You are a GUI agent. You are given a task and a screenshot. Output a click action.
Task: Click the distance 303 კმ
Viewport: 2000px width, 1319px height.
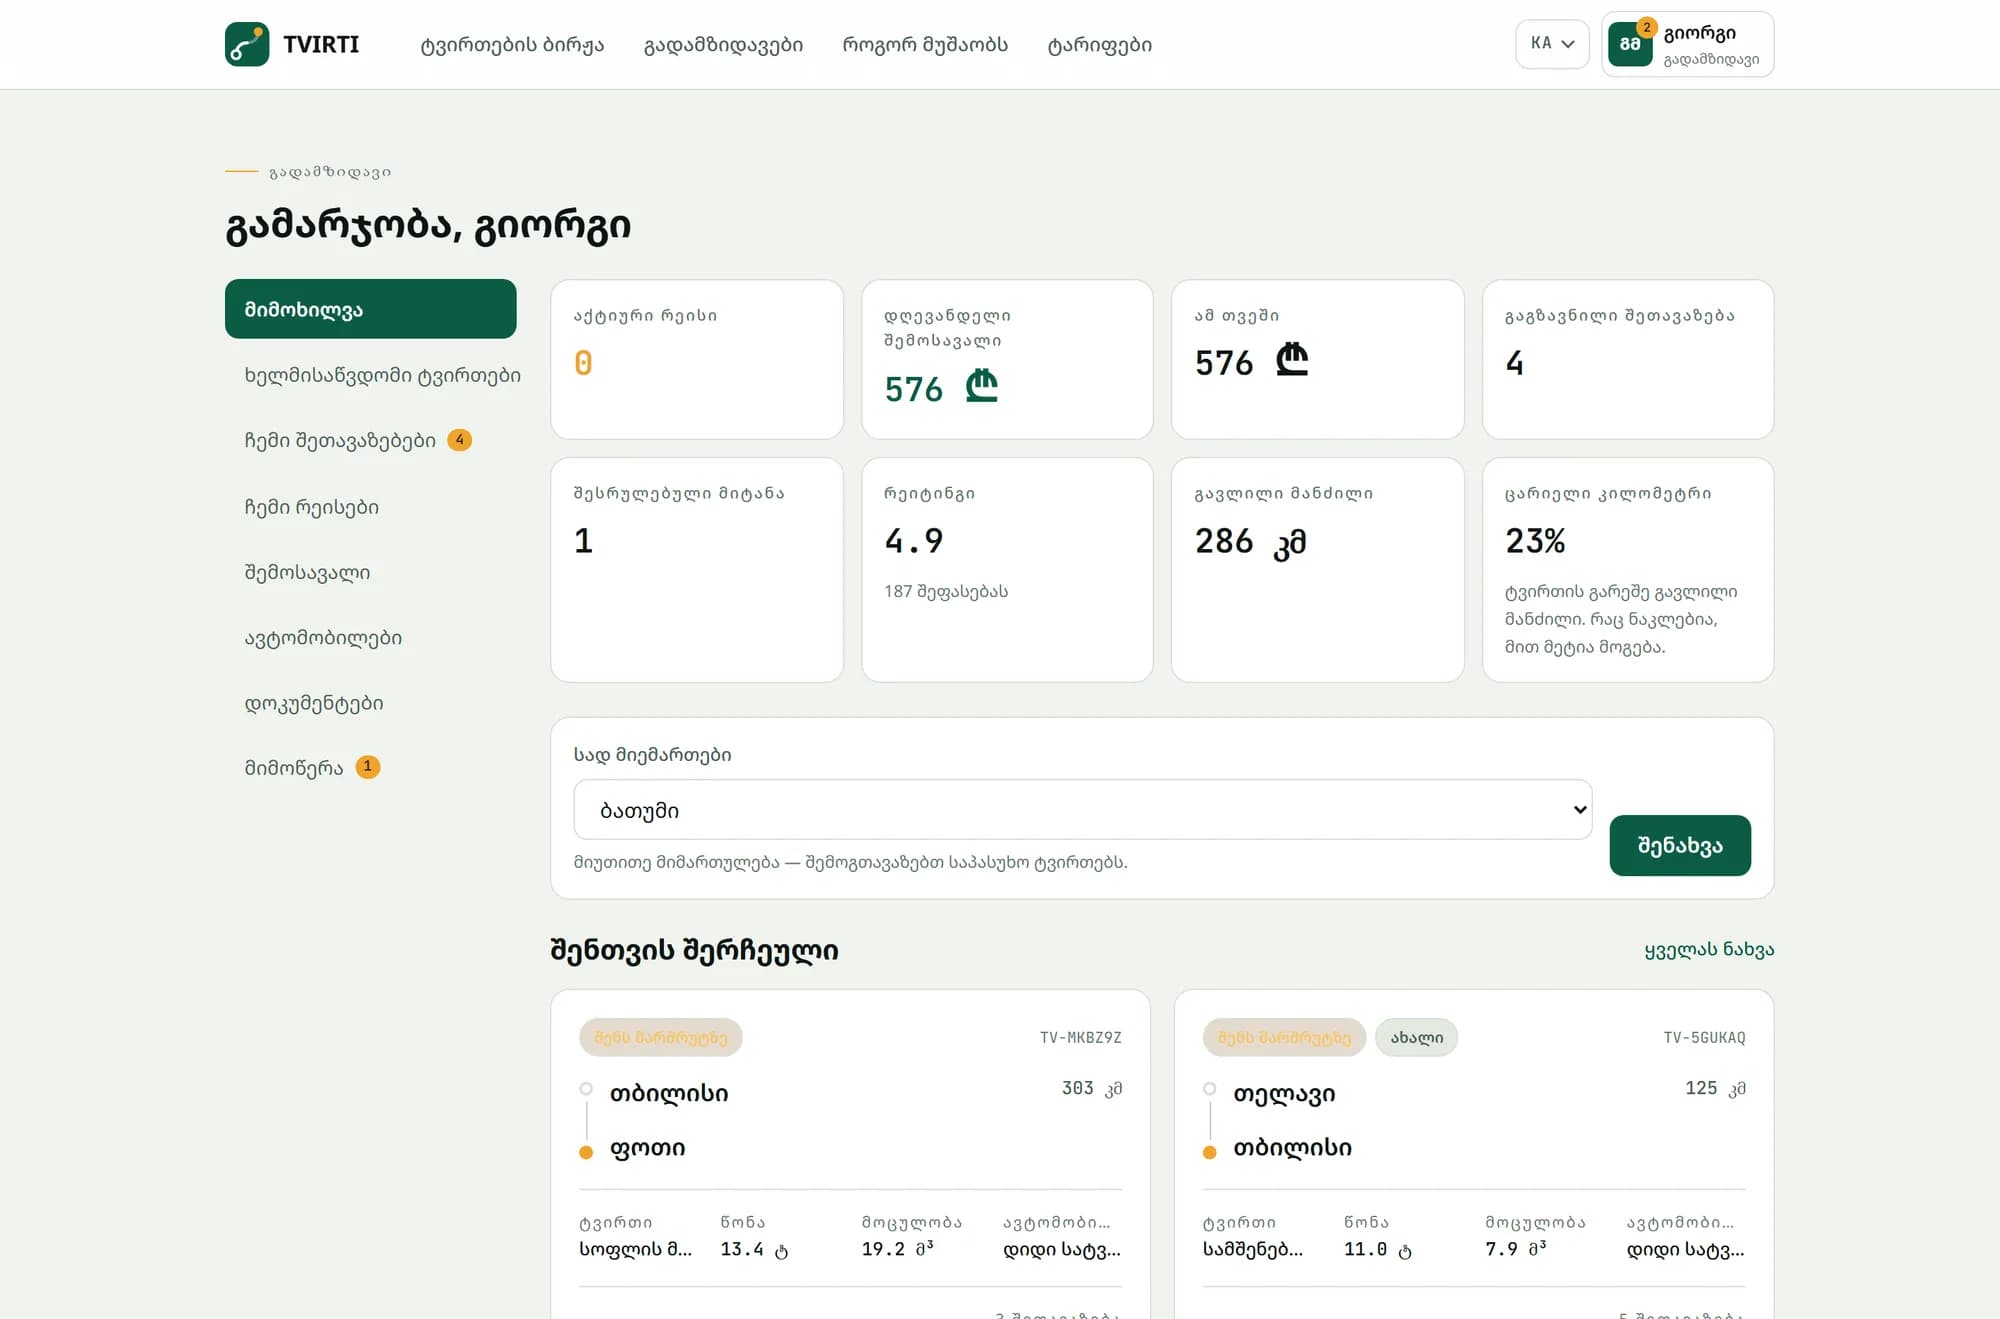tap(1092, 1088)
